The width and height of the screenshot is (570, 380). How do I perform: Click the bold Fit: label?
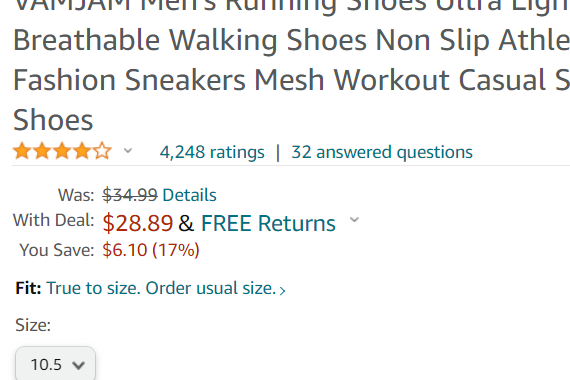(28, 288)
